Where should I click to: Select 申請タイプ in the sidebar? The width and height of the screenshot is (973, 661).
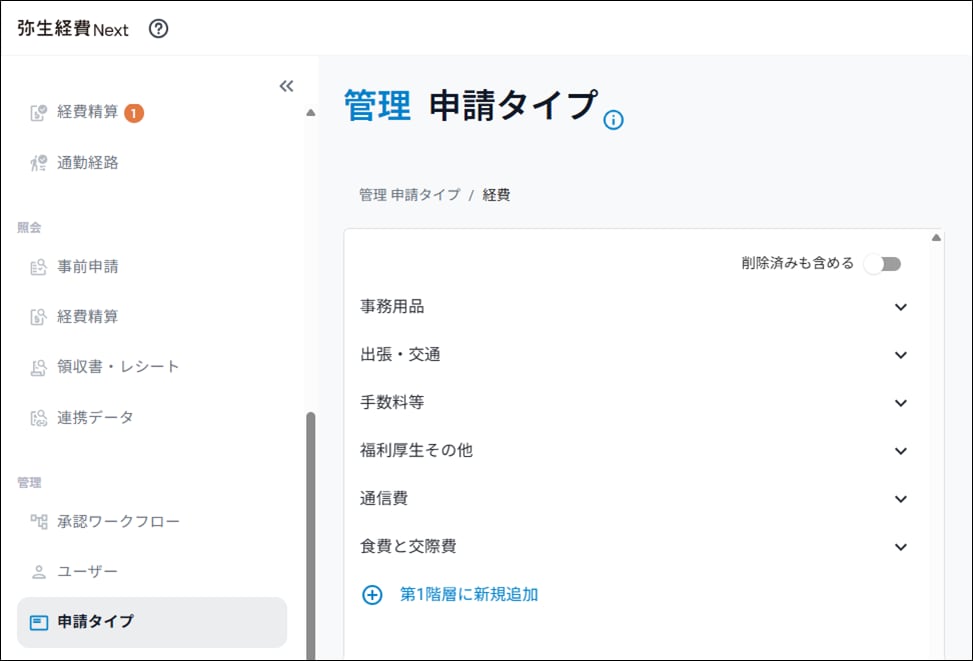pyautogui.click(x=96, y=622)
